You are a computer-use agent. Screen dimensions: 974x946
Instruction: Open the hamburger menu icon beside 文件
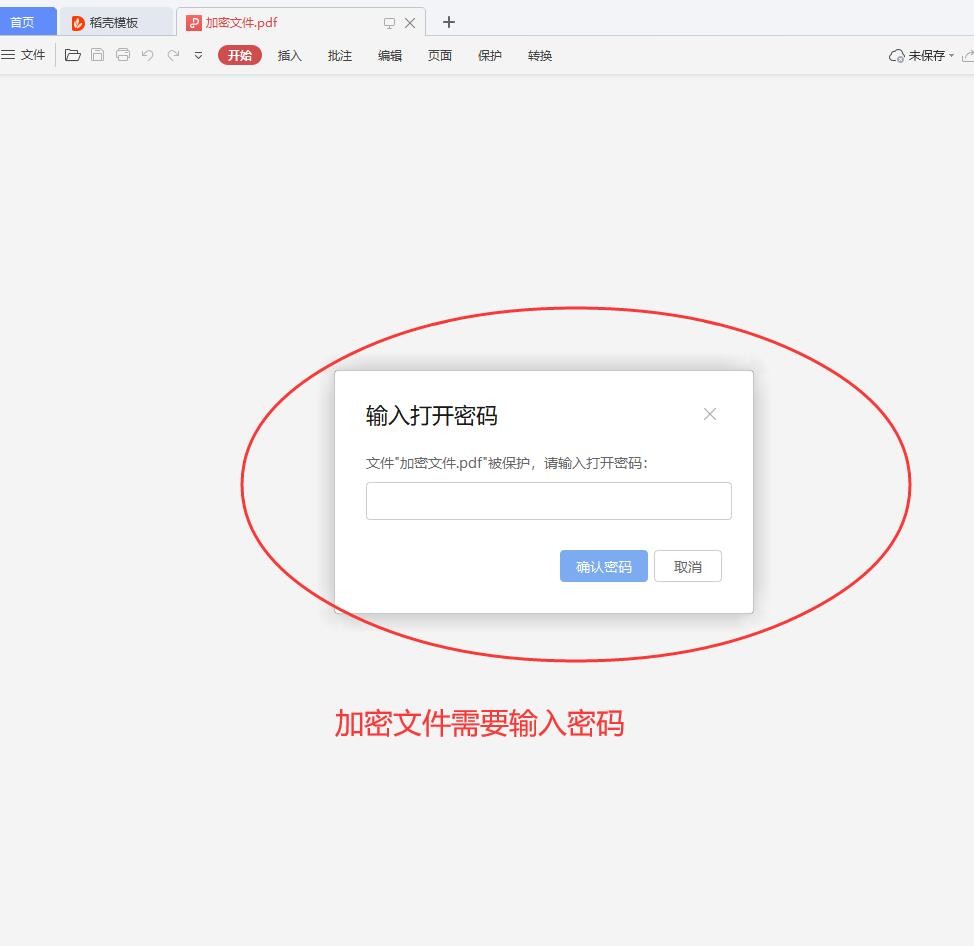8,55
